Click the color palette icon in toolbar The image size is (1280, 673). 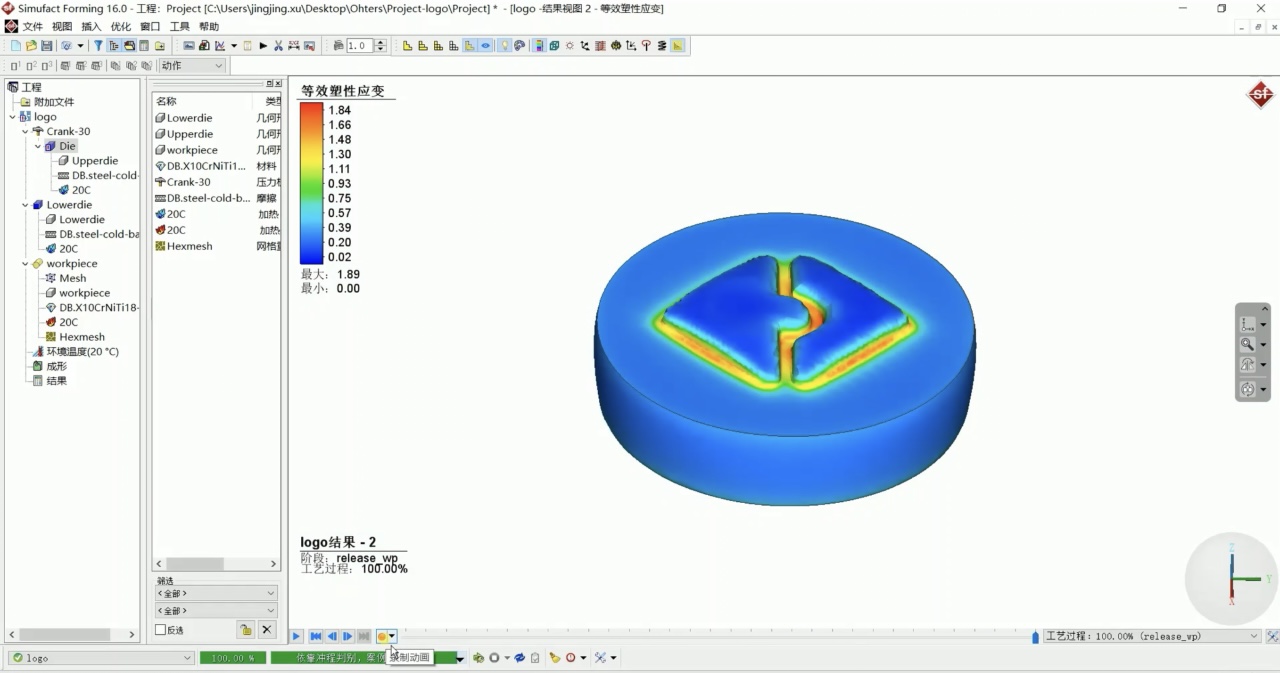pyautogui.click(x=520, y=46)
